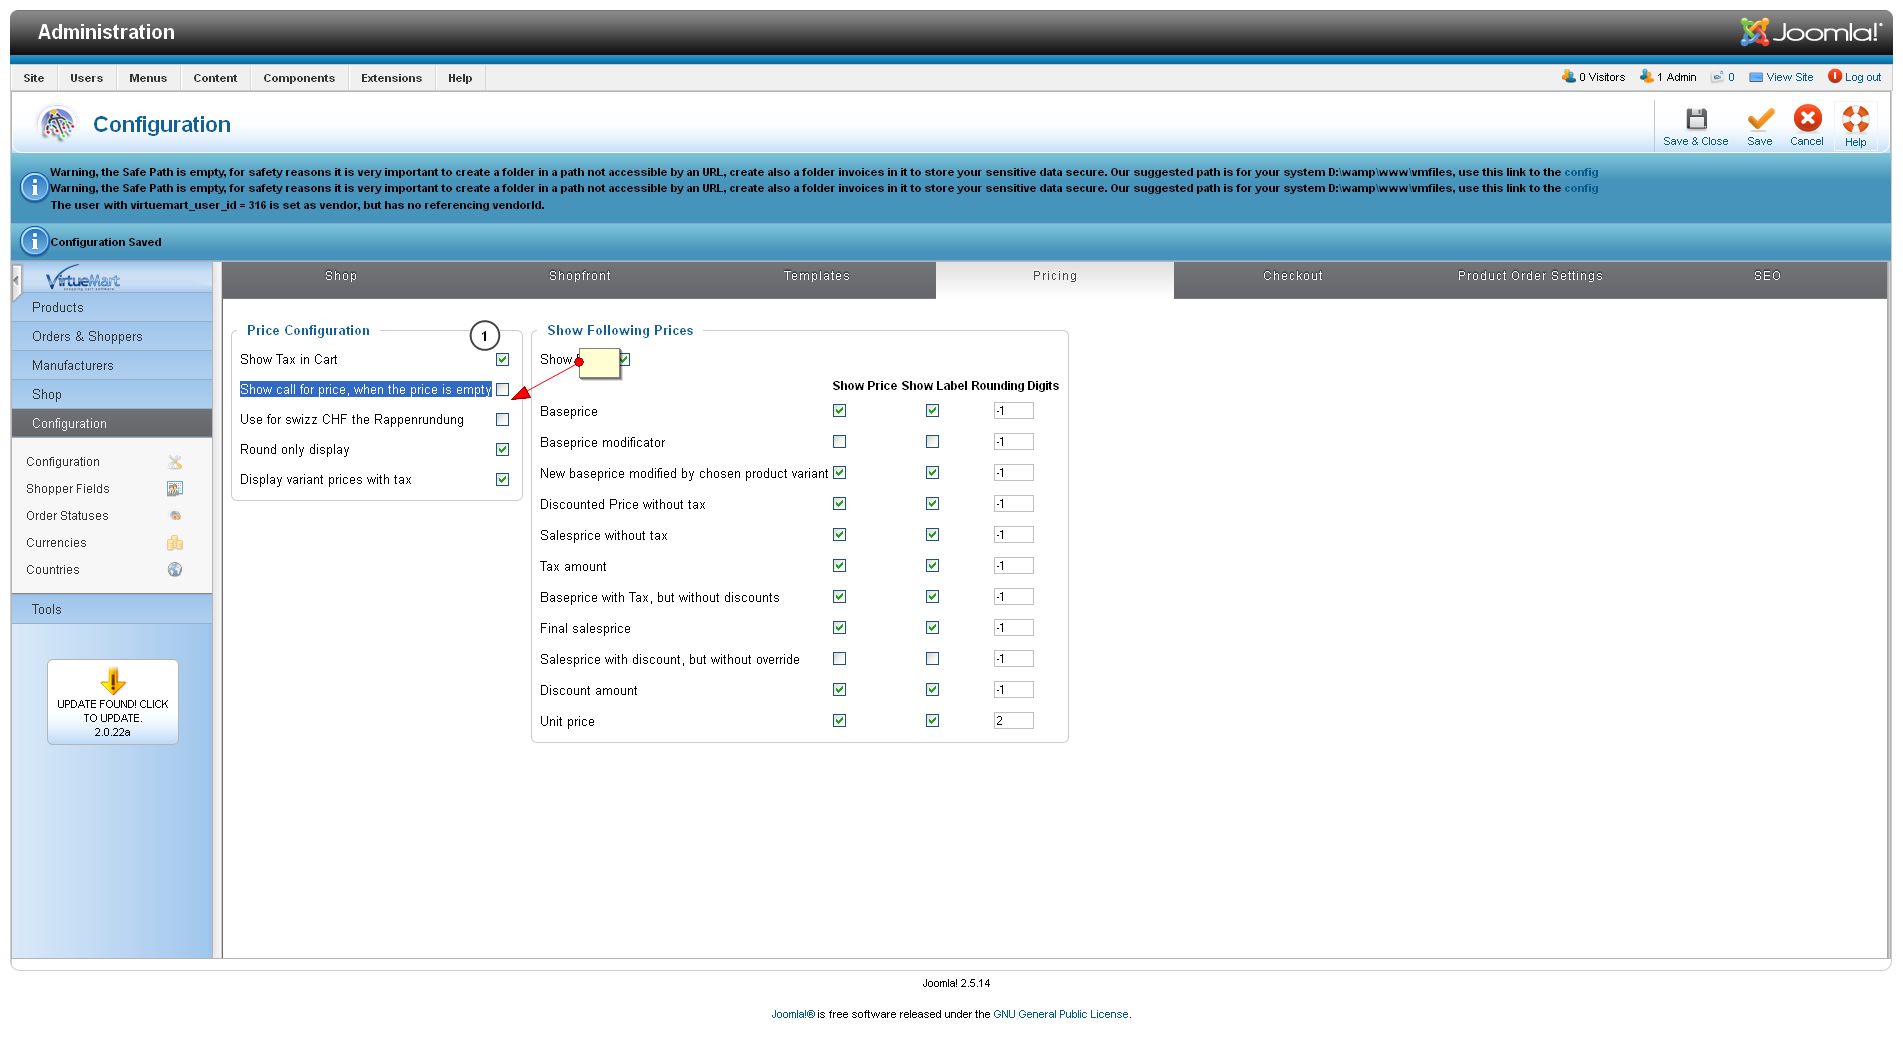Enable Use for swizz CHF Rappenrundung
Image resolution: width=1903 pixels, height=1044 pixels.
pos(503,420)
